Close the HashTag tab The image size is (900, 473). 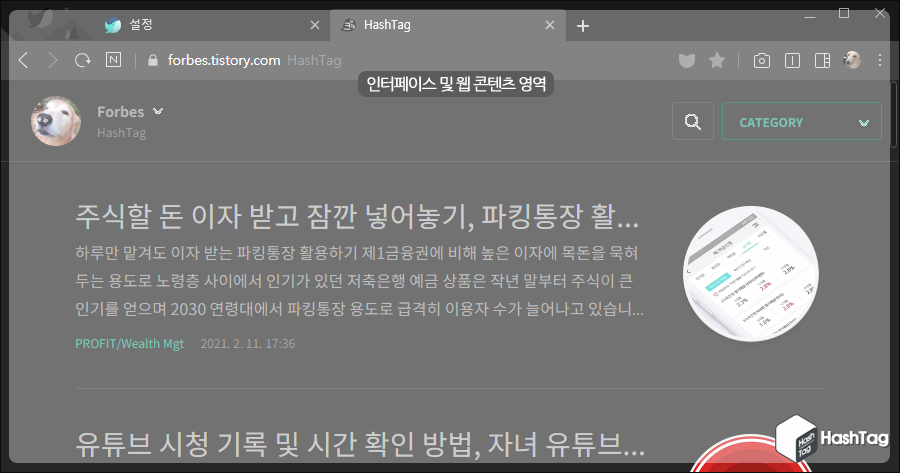[x=550, y=25]
